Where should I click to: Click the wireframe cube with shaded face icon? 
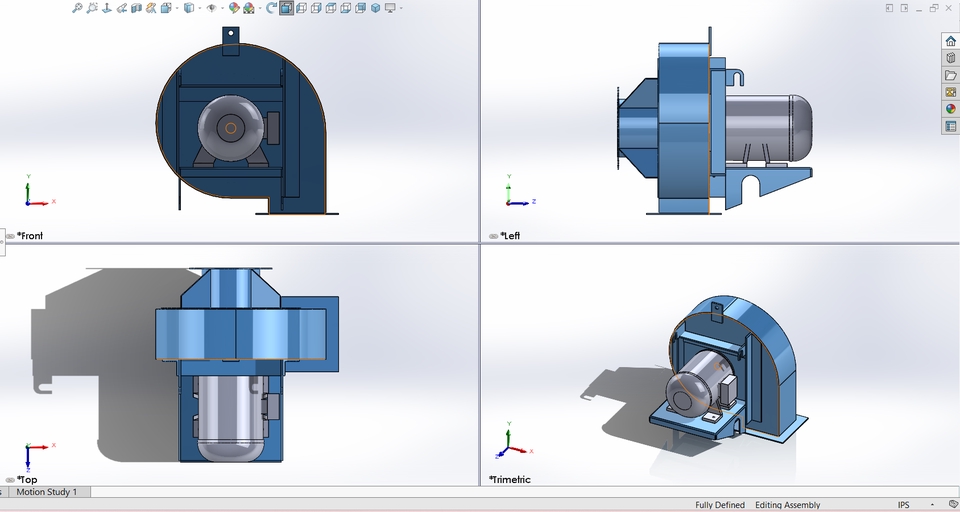point(361,8)
